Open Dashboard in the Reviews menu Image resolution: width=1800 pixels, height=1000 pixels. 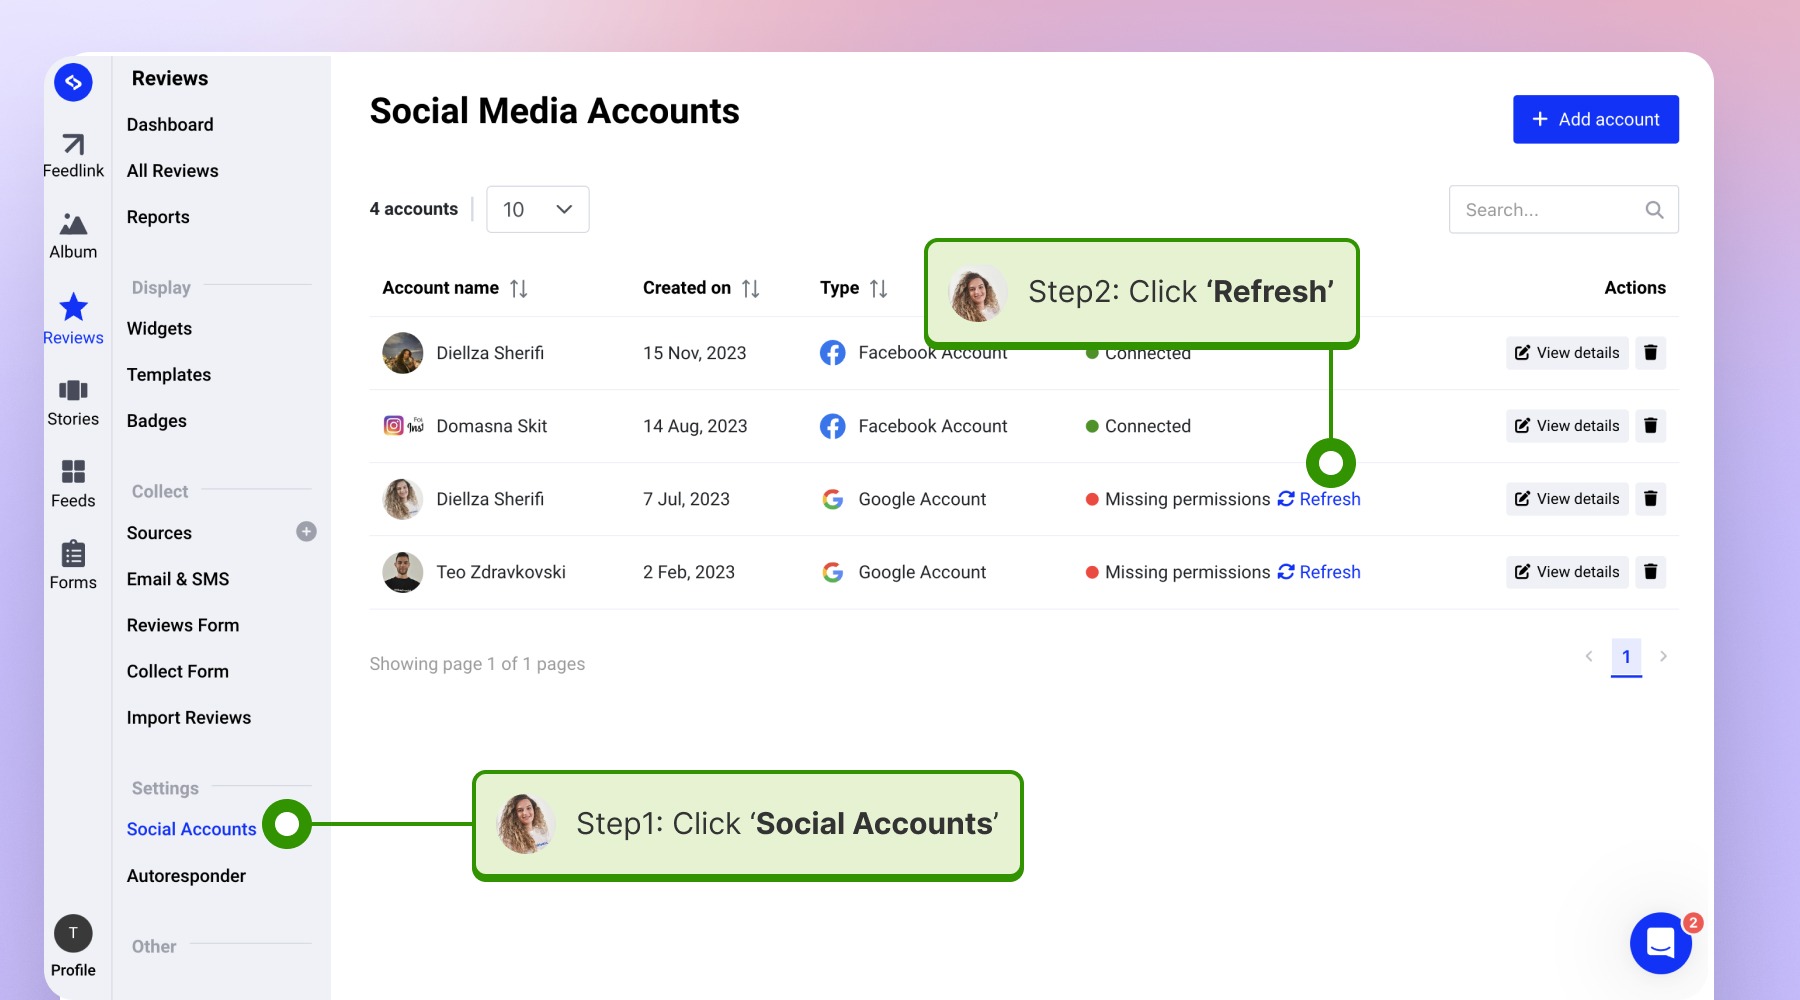170,125
